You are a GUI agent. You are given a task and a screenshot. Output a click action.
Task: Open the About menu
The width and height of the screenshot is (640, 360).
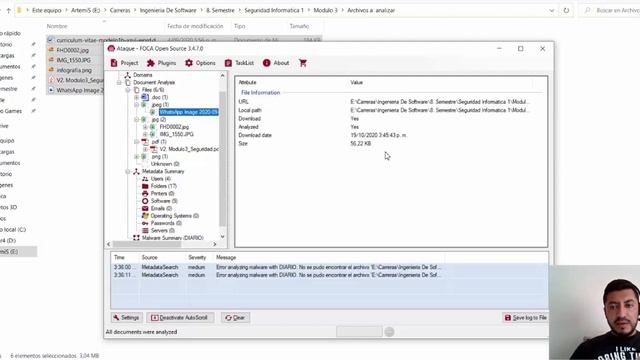tap(276, 63)
